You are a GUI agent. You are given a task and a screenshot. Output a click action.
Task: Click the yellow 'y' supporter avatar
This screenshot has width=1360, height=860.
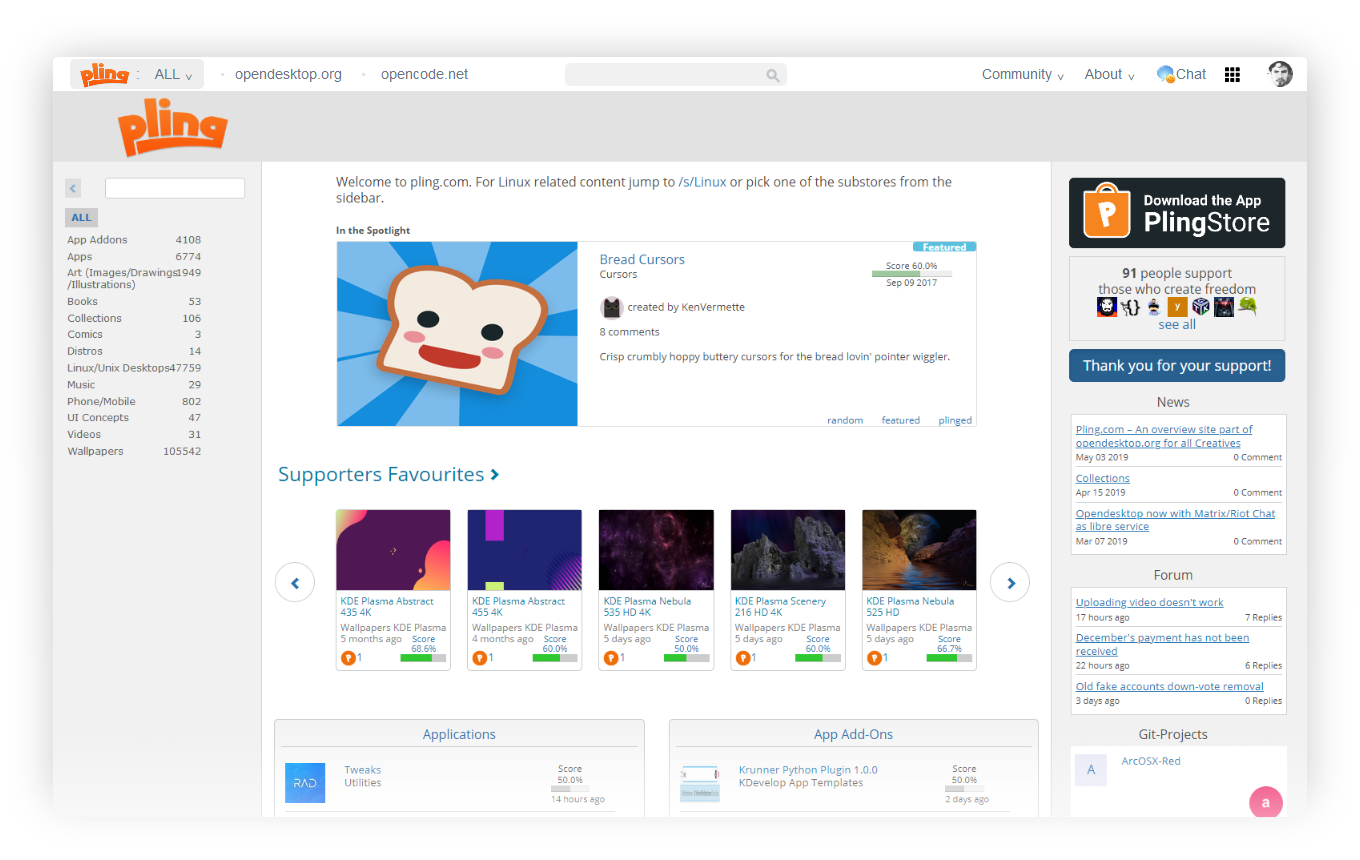1177,307
